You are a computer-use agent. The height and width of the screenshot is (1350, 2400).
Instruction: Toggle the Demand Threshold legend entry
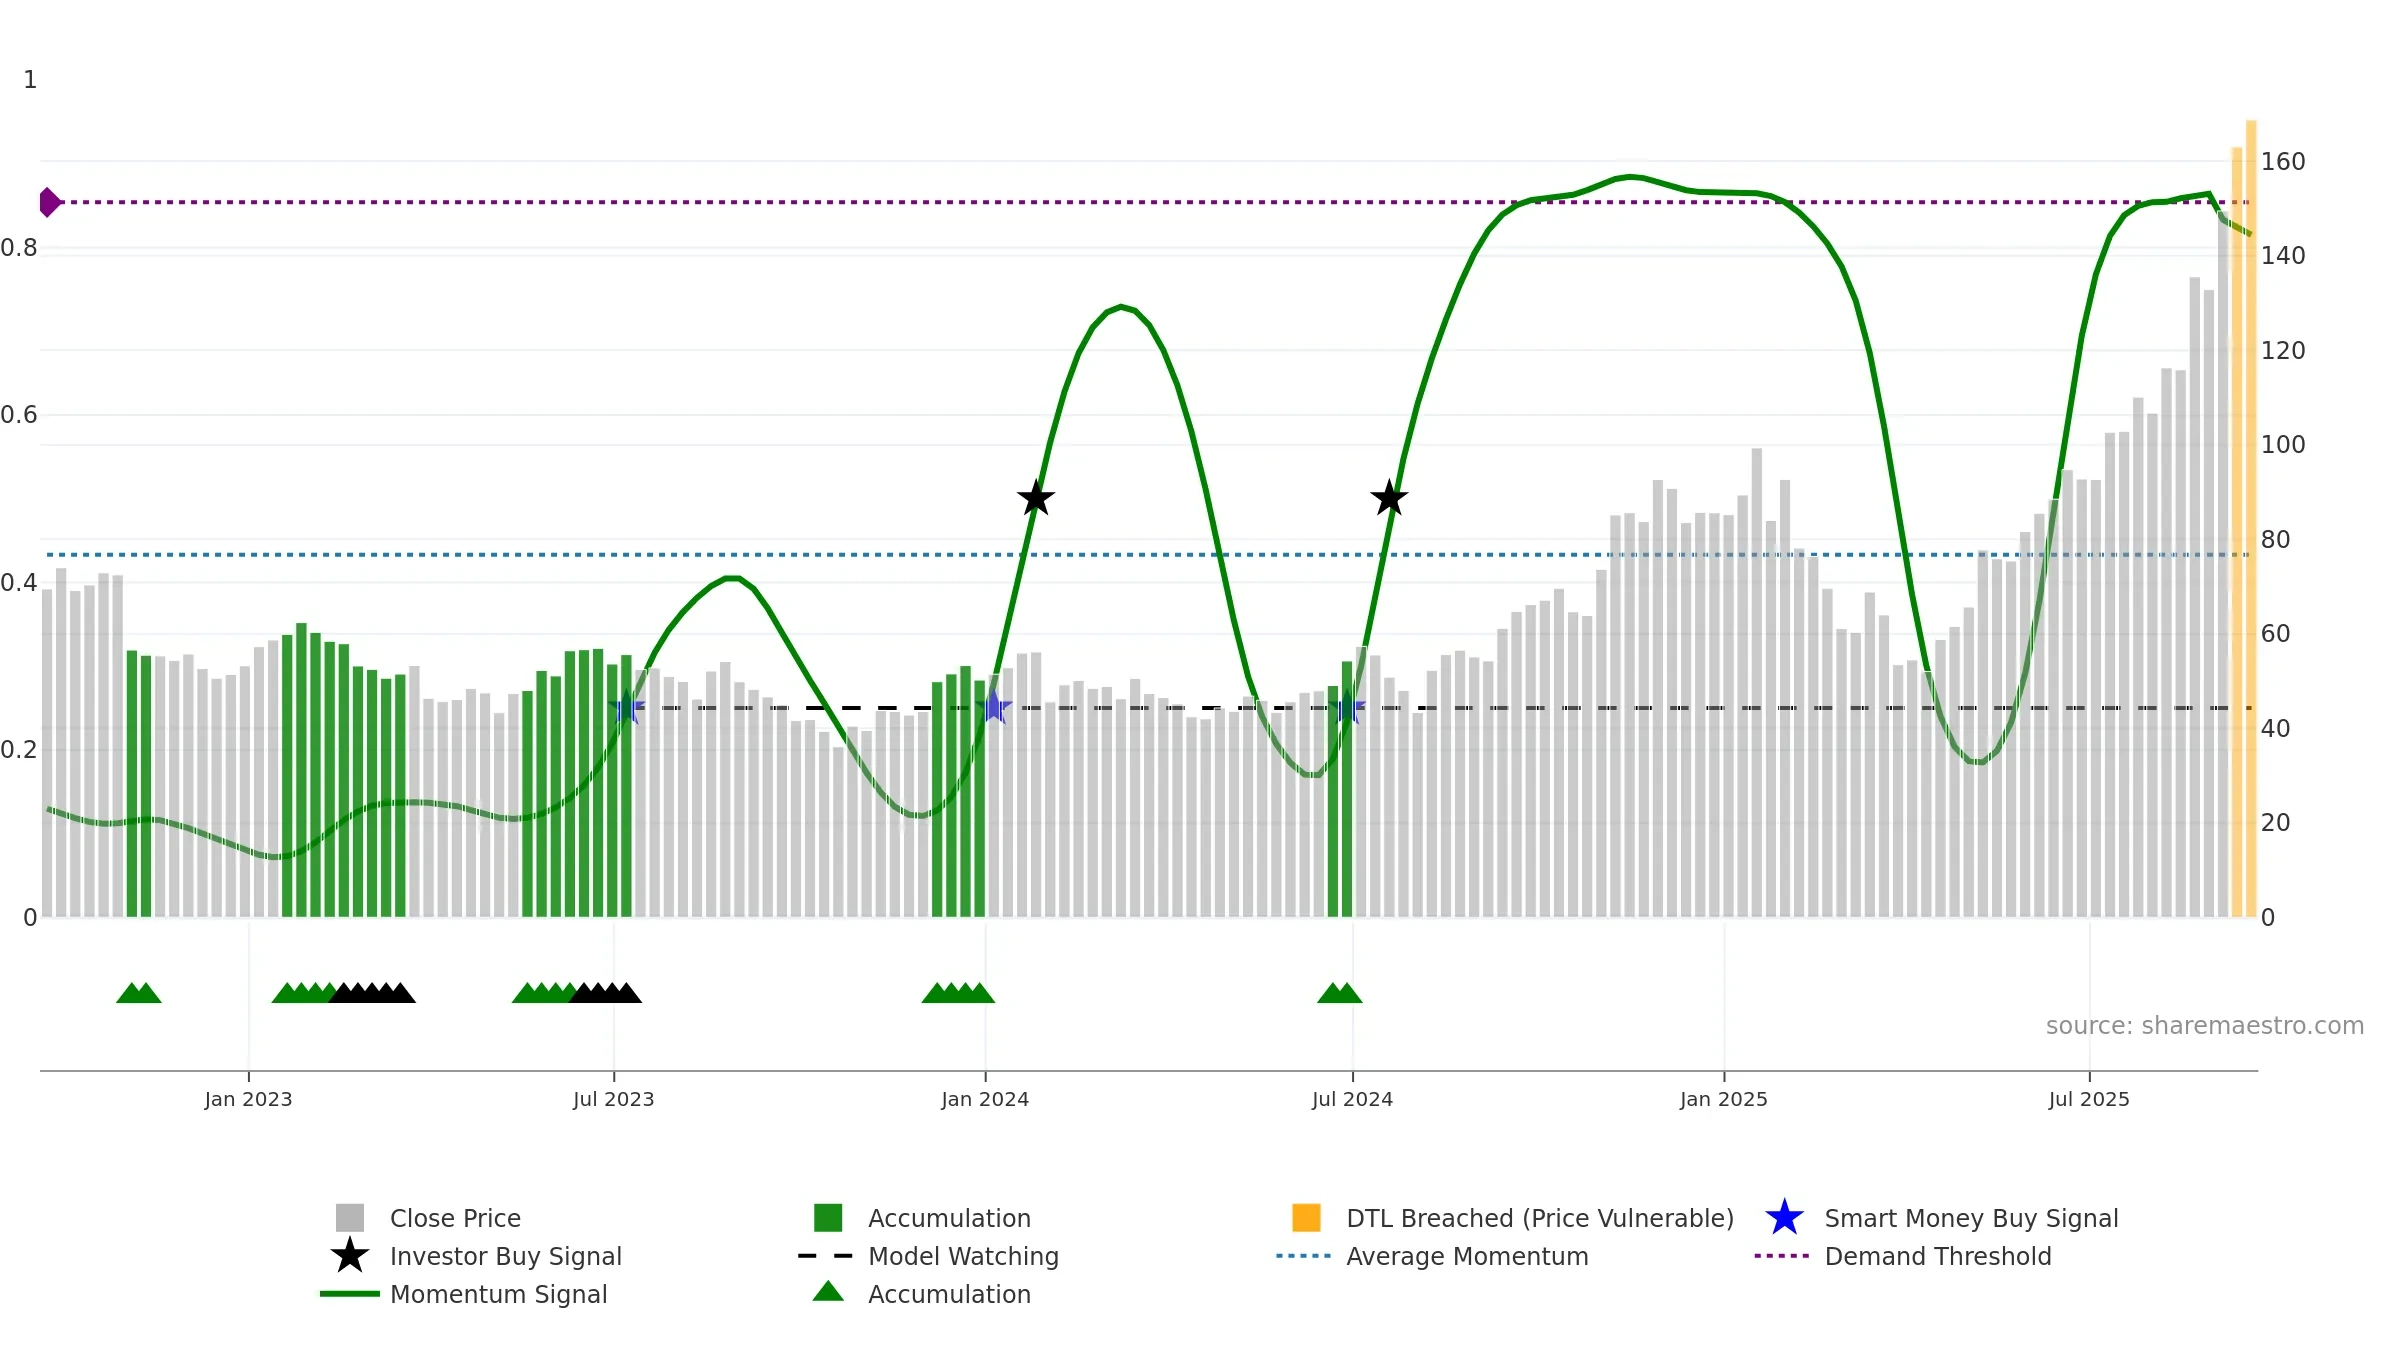pos(1903,1256)
